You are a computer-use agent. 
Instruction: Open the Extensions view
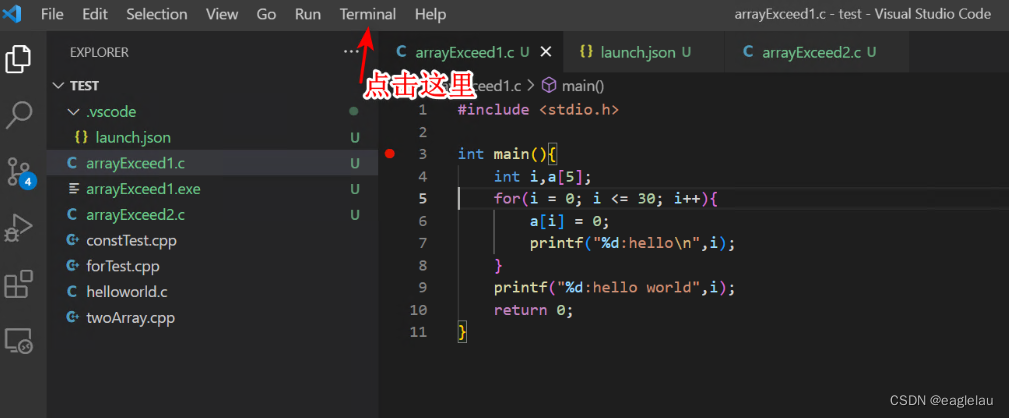[19, 284]
